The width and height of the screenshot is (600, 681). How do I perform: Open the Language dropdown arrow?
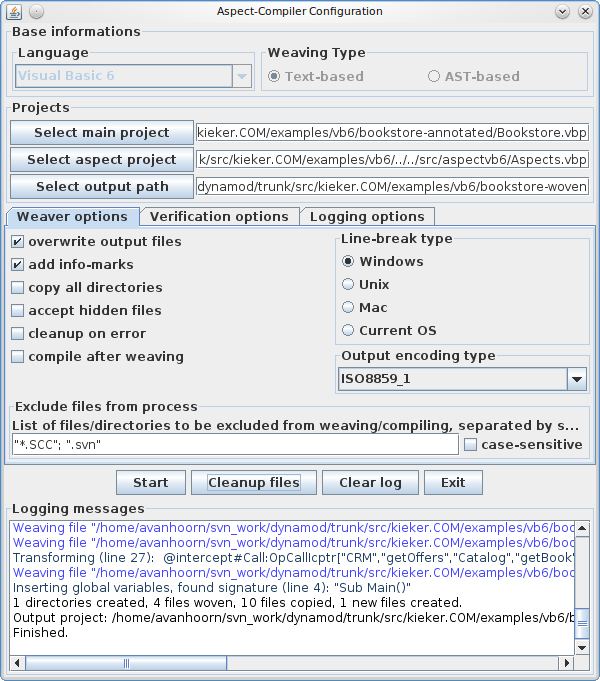click(242, 76)
